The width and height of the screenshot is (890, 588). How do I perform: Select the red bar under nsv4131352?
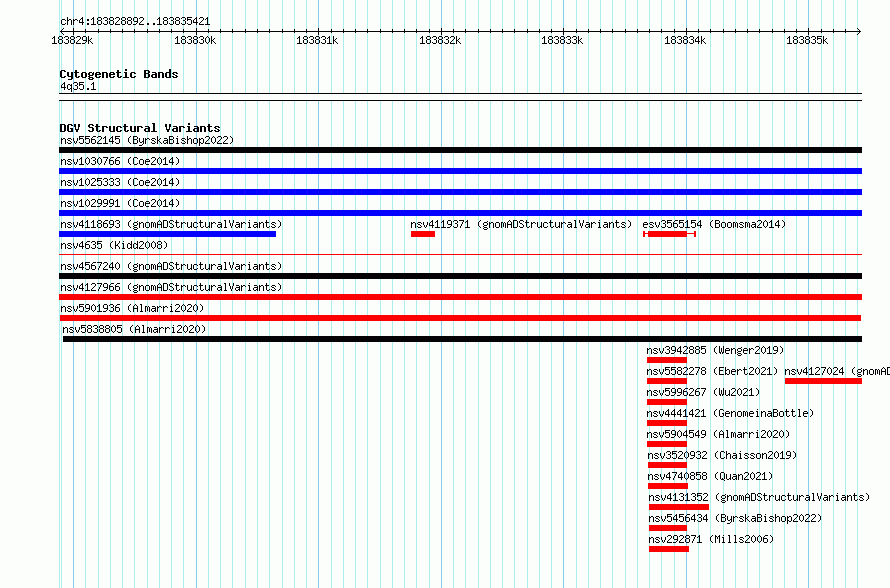point(679,507)
